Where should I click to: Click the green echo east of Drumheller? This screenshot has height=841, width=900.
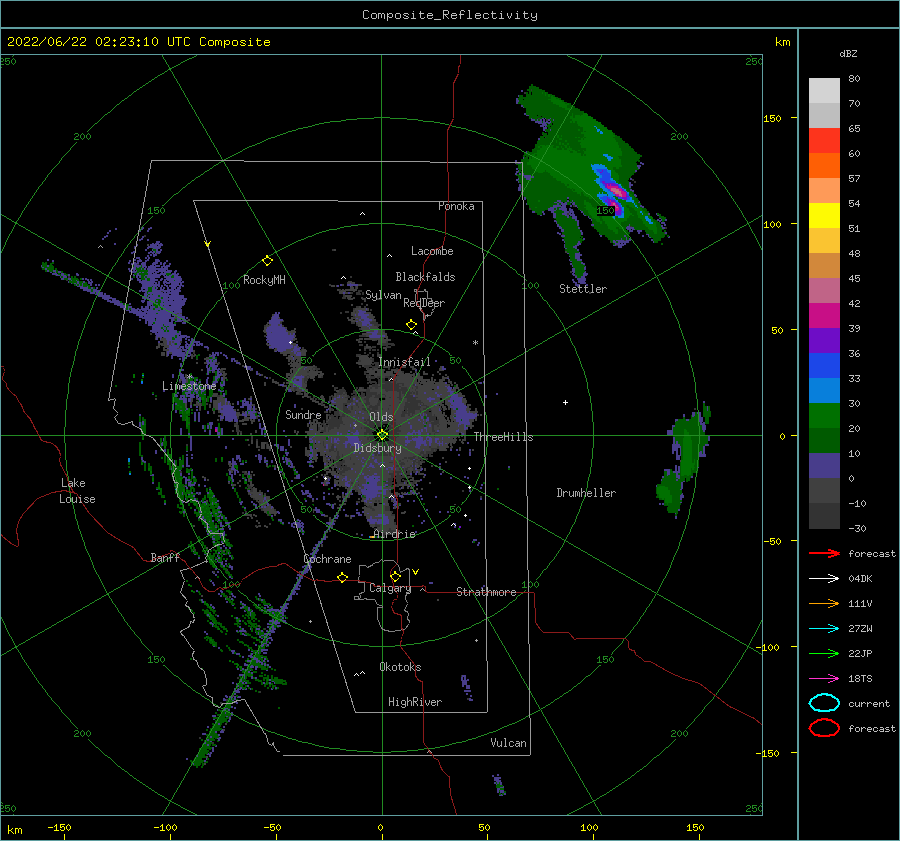(684, 458)
